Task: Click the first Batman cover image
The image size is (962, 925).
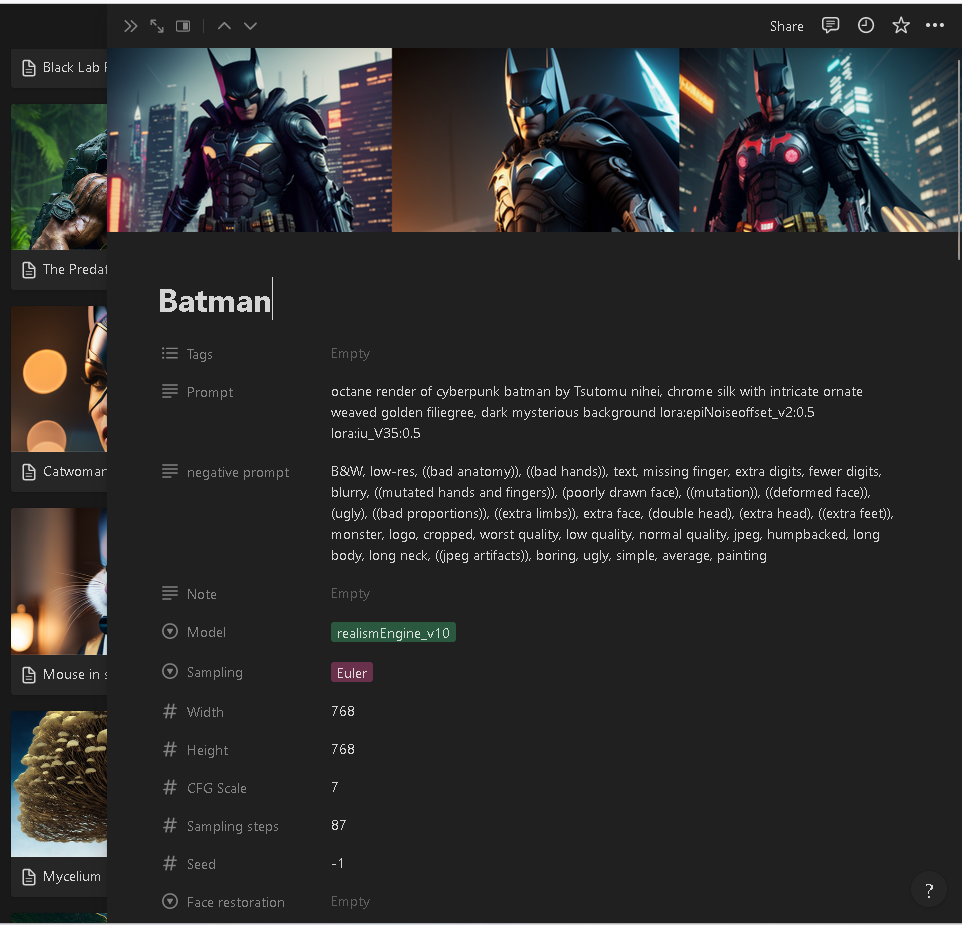Action: pyautogui.click(x=250, y=140)
